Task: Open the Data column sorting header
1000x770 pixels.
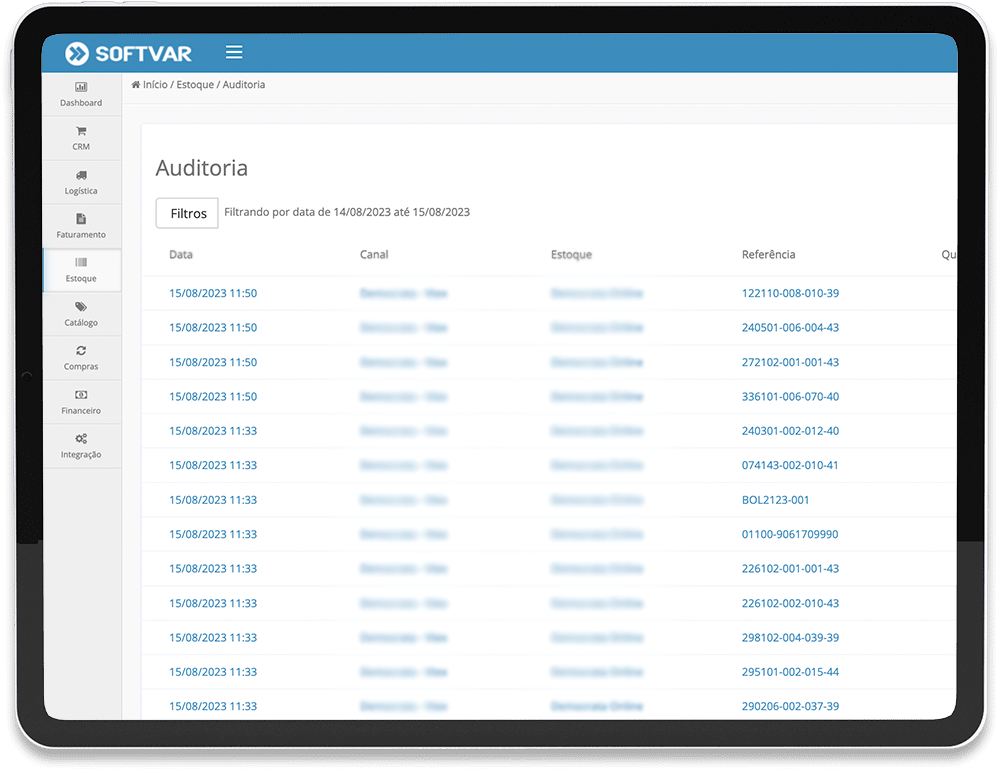Action: click(x=180, y=254)
